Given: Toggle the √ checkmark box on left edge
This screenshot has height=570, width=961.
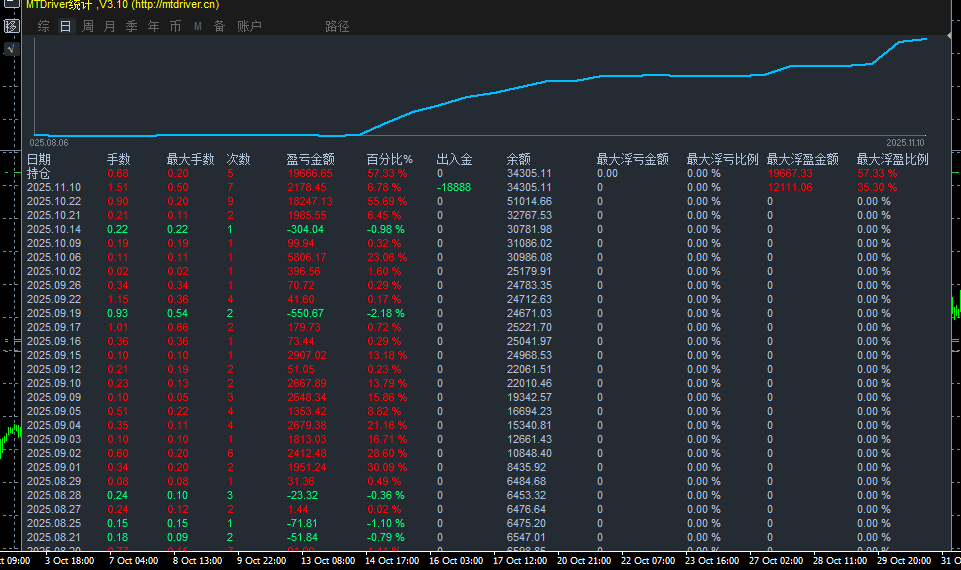Looking at the screenshot, I should tap(11, 48).
